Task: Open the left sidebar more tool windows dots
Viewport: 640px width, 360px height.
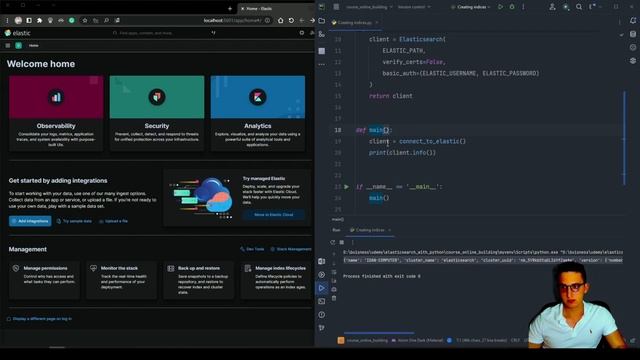Action: [322, 64]
